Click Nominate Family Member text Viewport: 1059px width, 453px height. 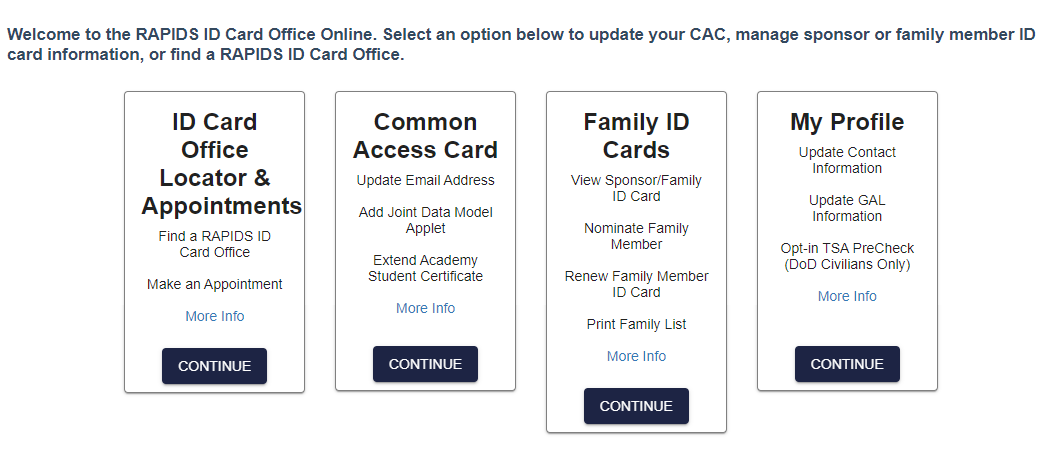pyautogui.click(x=636, y=236)
